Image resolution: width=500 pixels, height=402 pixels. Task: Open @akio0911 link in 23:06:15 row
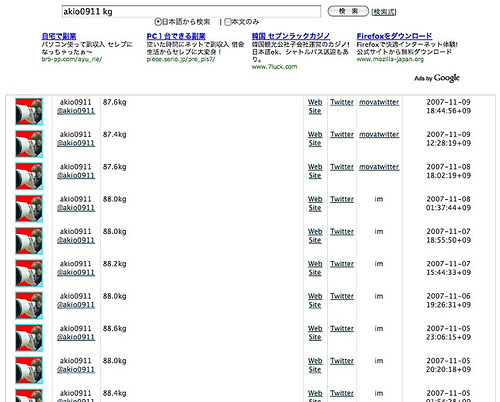76,337
